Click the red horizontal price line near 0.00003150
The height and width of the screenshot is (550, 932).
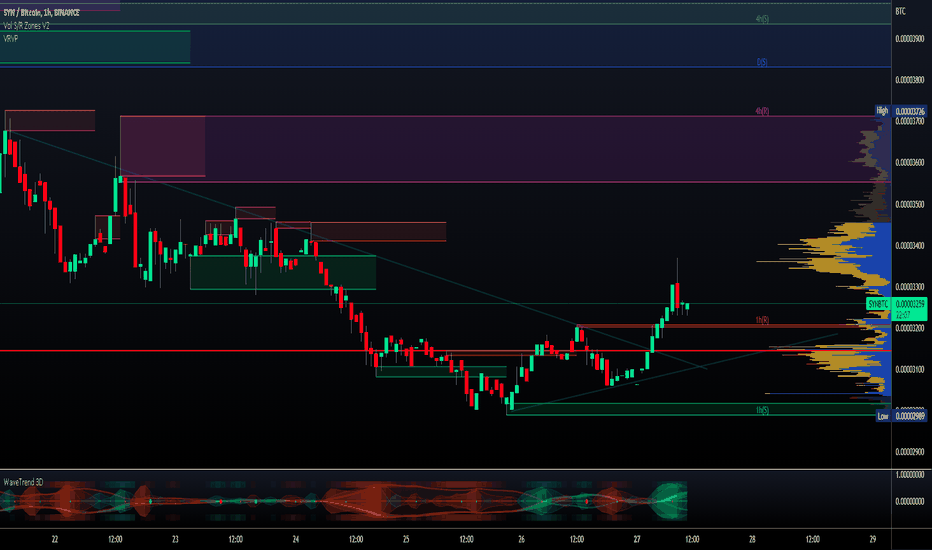pyautogui.click(x=445, y=351)
